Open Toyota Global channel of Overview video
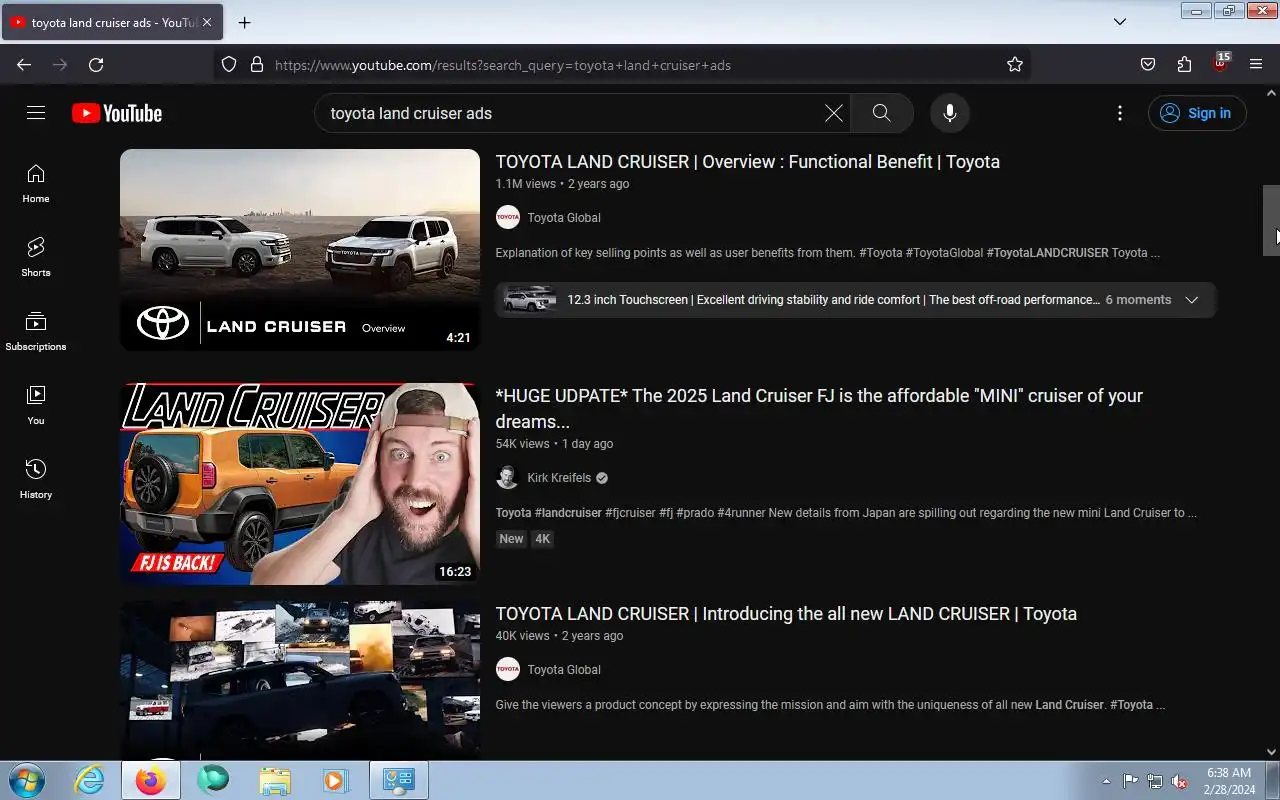 tap(564, 218)
